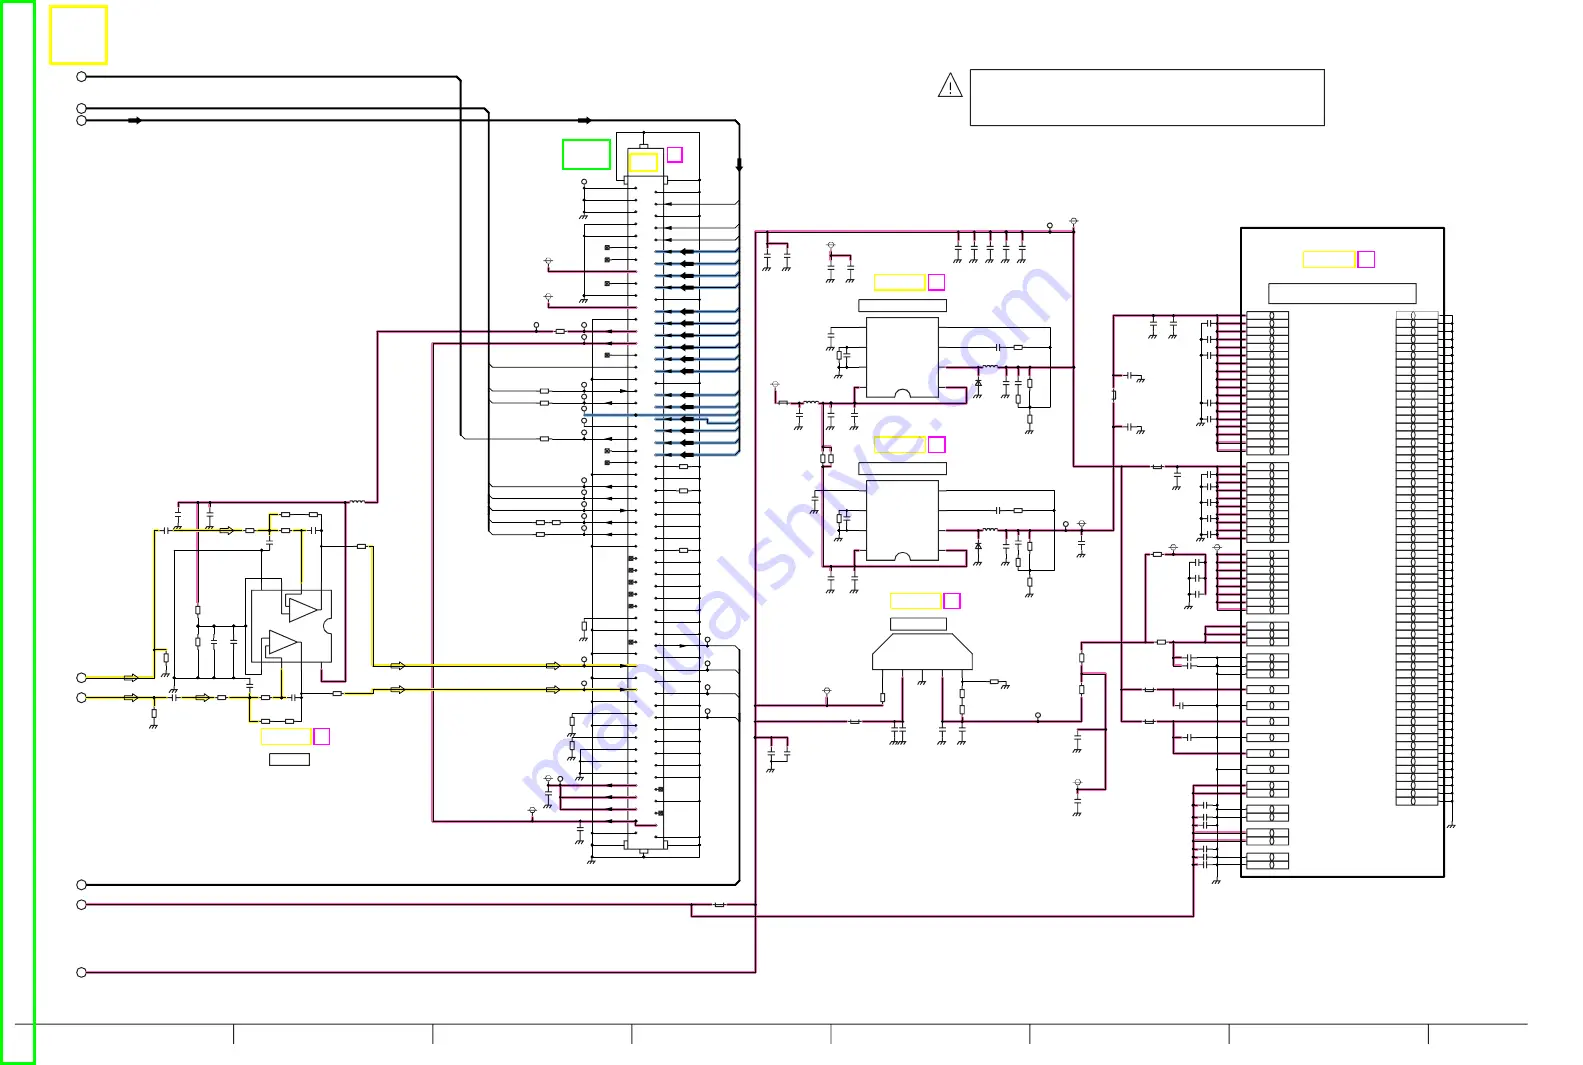Click the empty notice box beside the warning triangle
The width and height of the screenshot is (1583, 1065).
pos(1147,97)
